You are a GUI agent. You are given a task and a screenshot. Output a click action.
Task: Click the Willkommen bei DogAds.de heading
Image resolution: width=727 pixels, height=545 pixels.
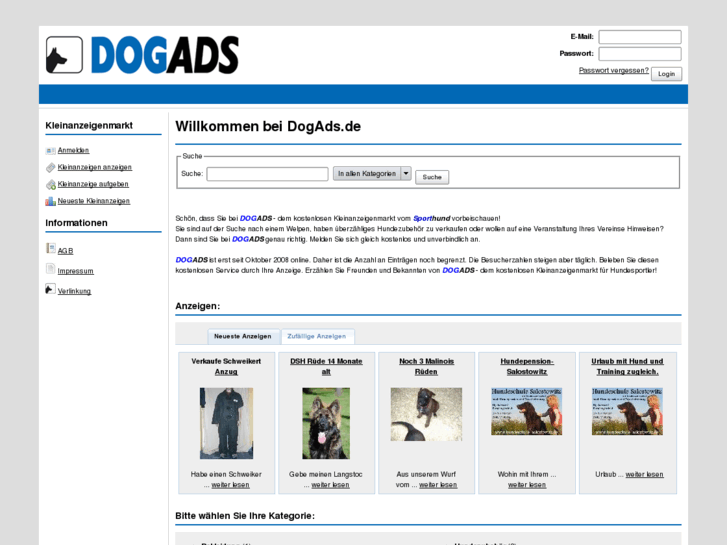268,126
